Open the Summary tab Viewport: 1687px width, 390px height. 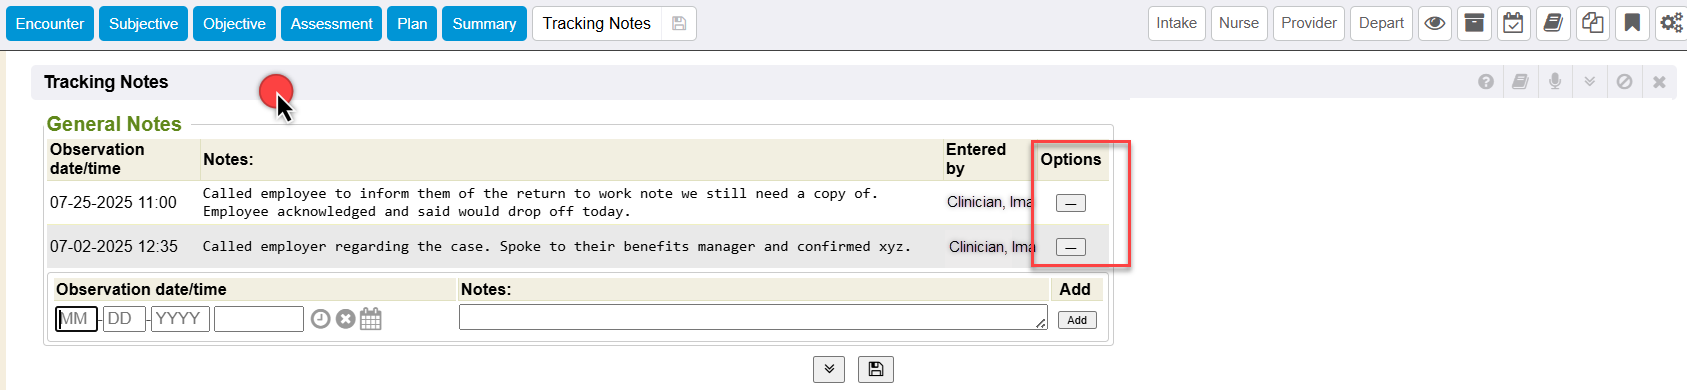point(484,23)
